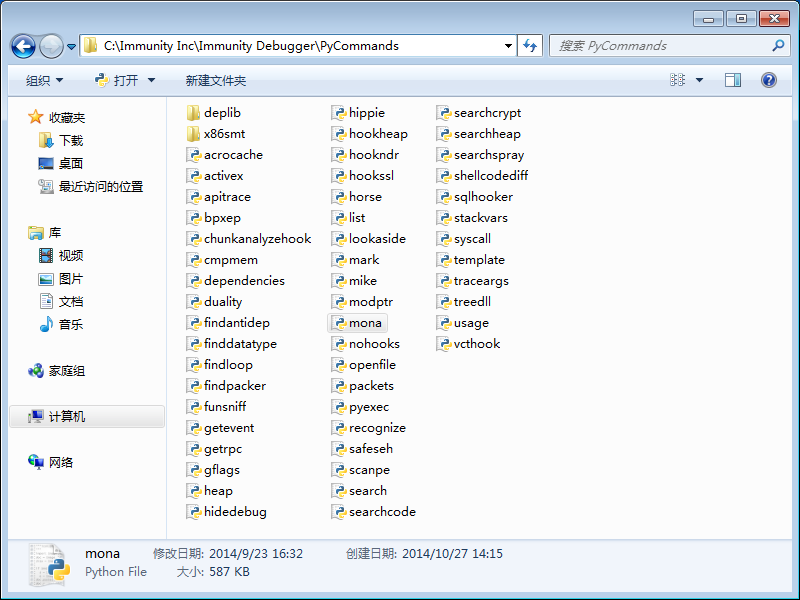Viewport: 800px width, 600px height.
Task: Select the lookaside Python file icon
Action: tap(338, 239)
